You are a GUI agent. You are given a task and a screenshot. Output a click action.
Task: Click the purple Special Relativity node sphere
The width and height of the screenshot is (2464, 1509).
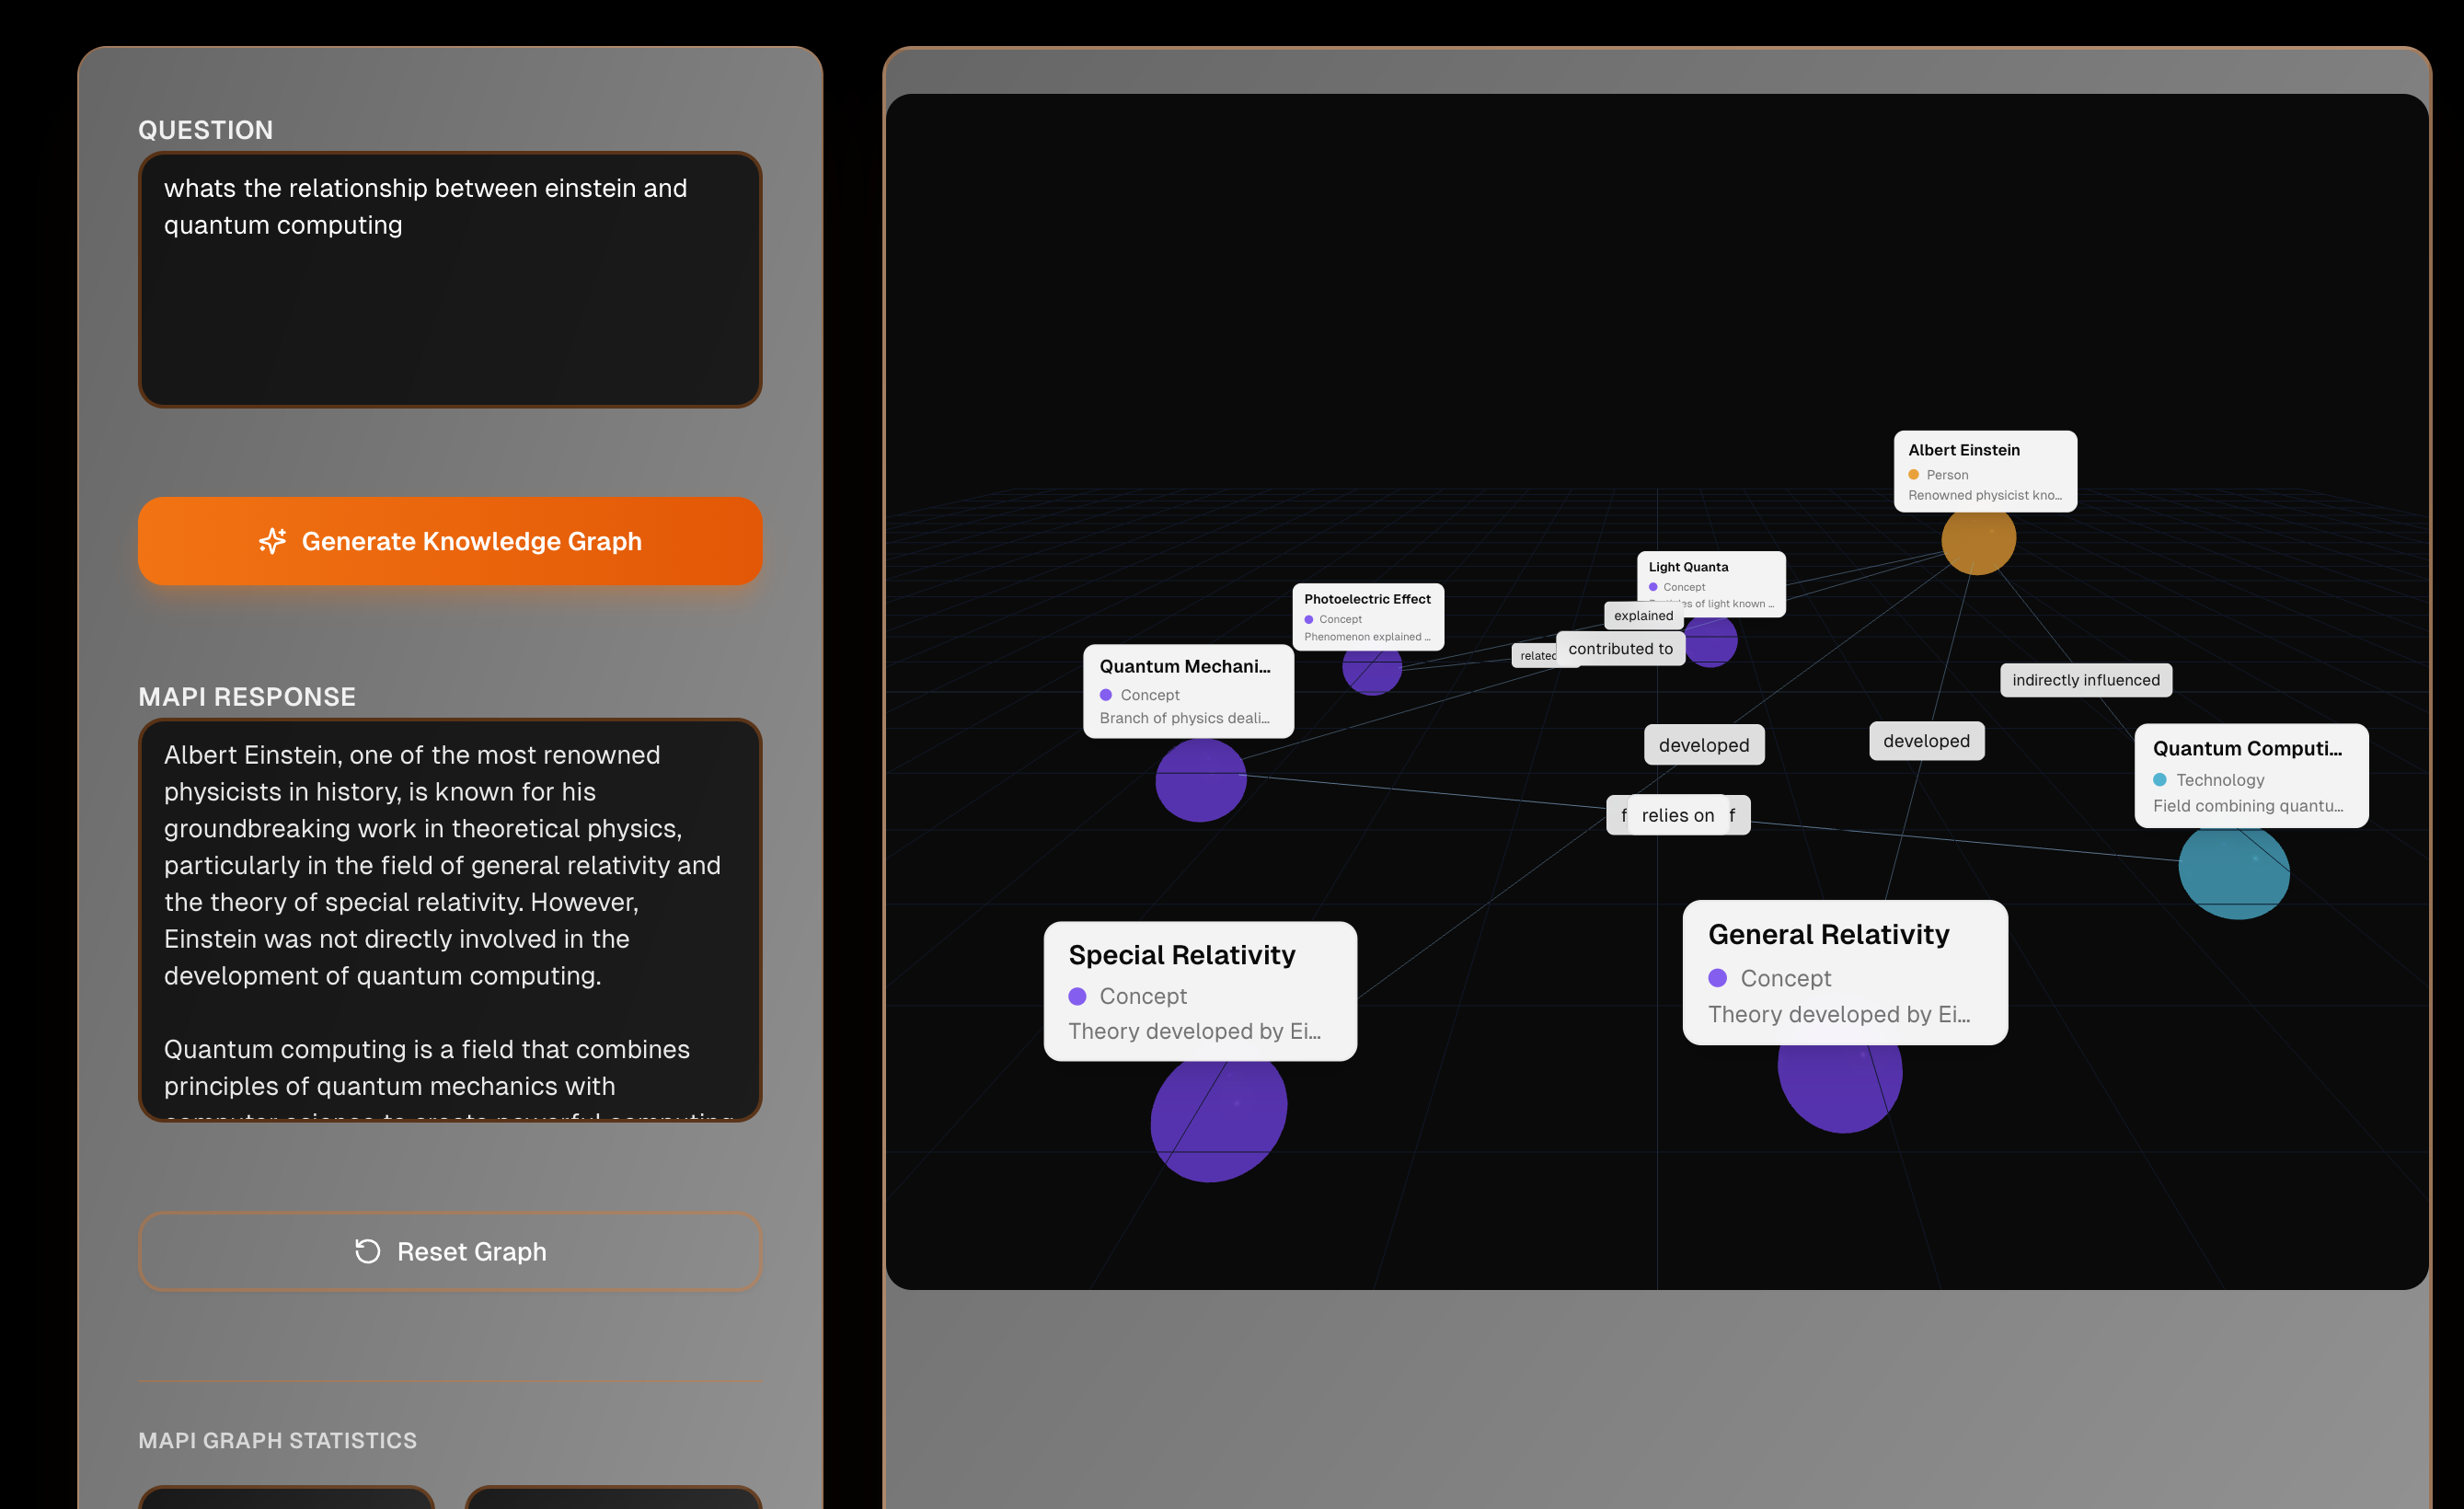click(x=1217, y=1120)
